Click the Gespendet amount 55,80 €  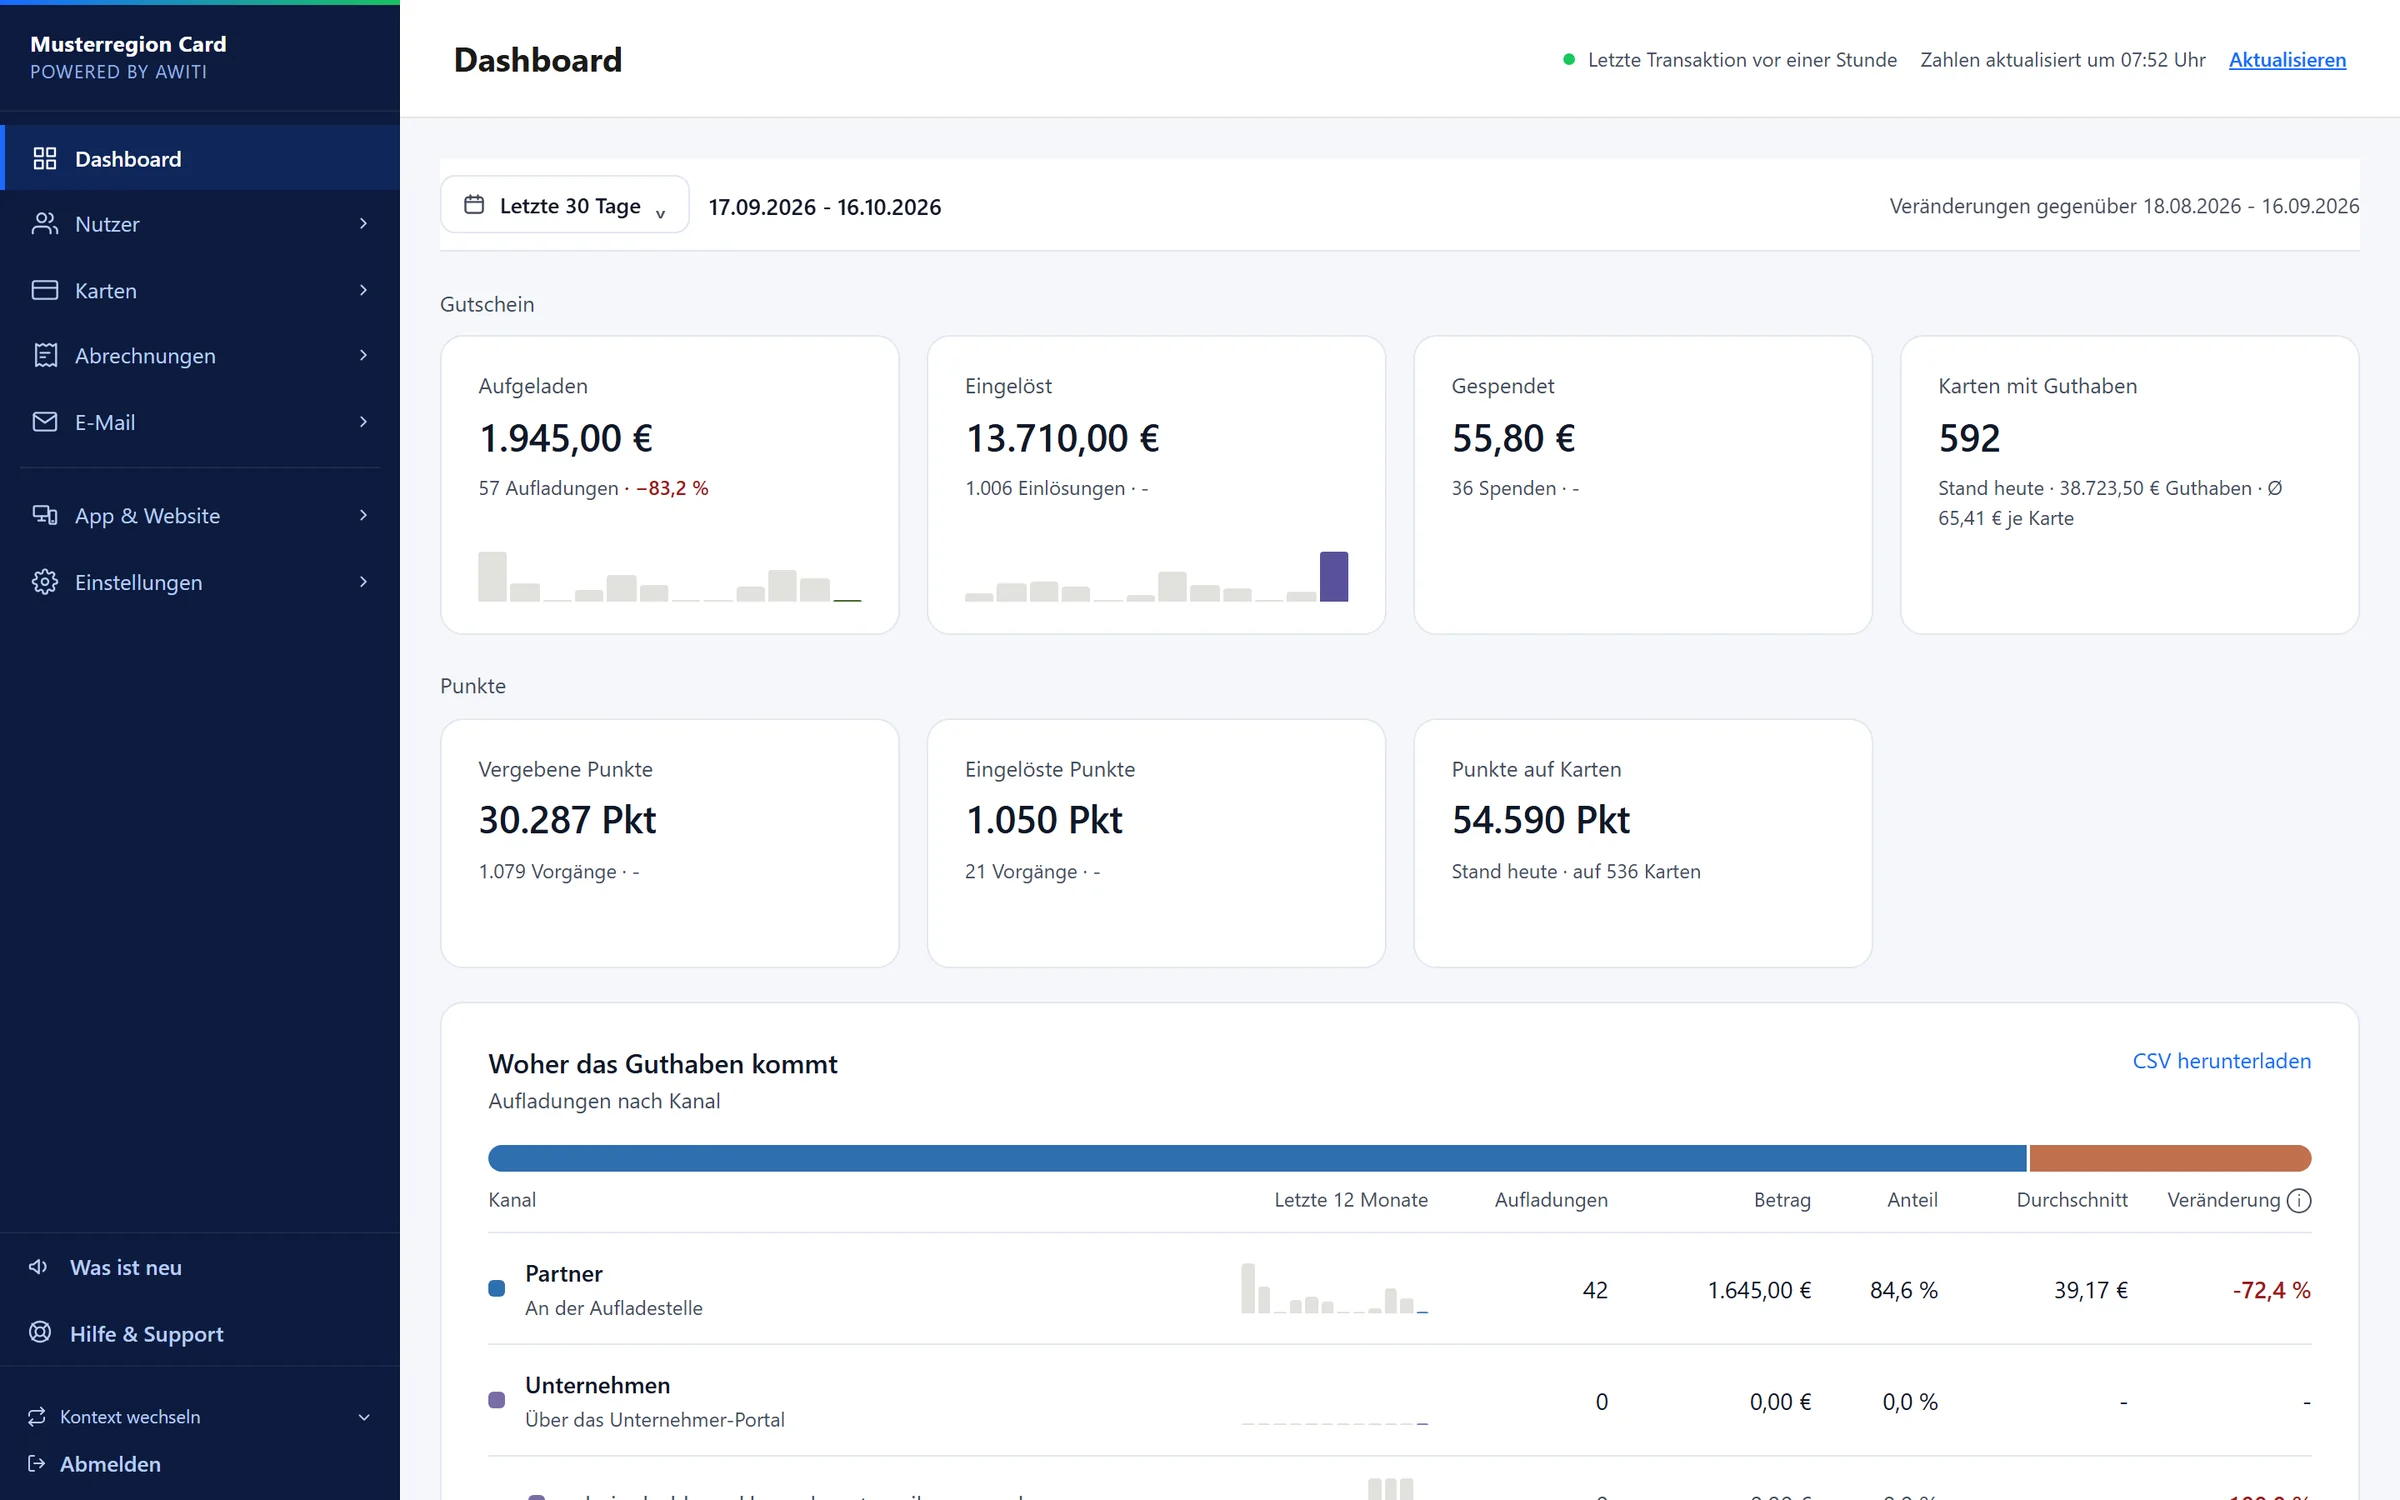tap(1513, 438)
